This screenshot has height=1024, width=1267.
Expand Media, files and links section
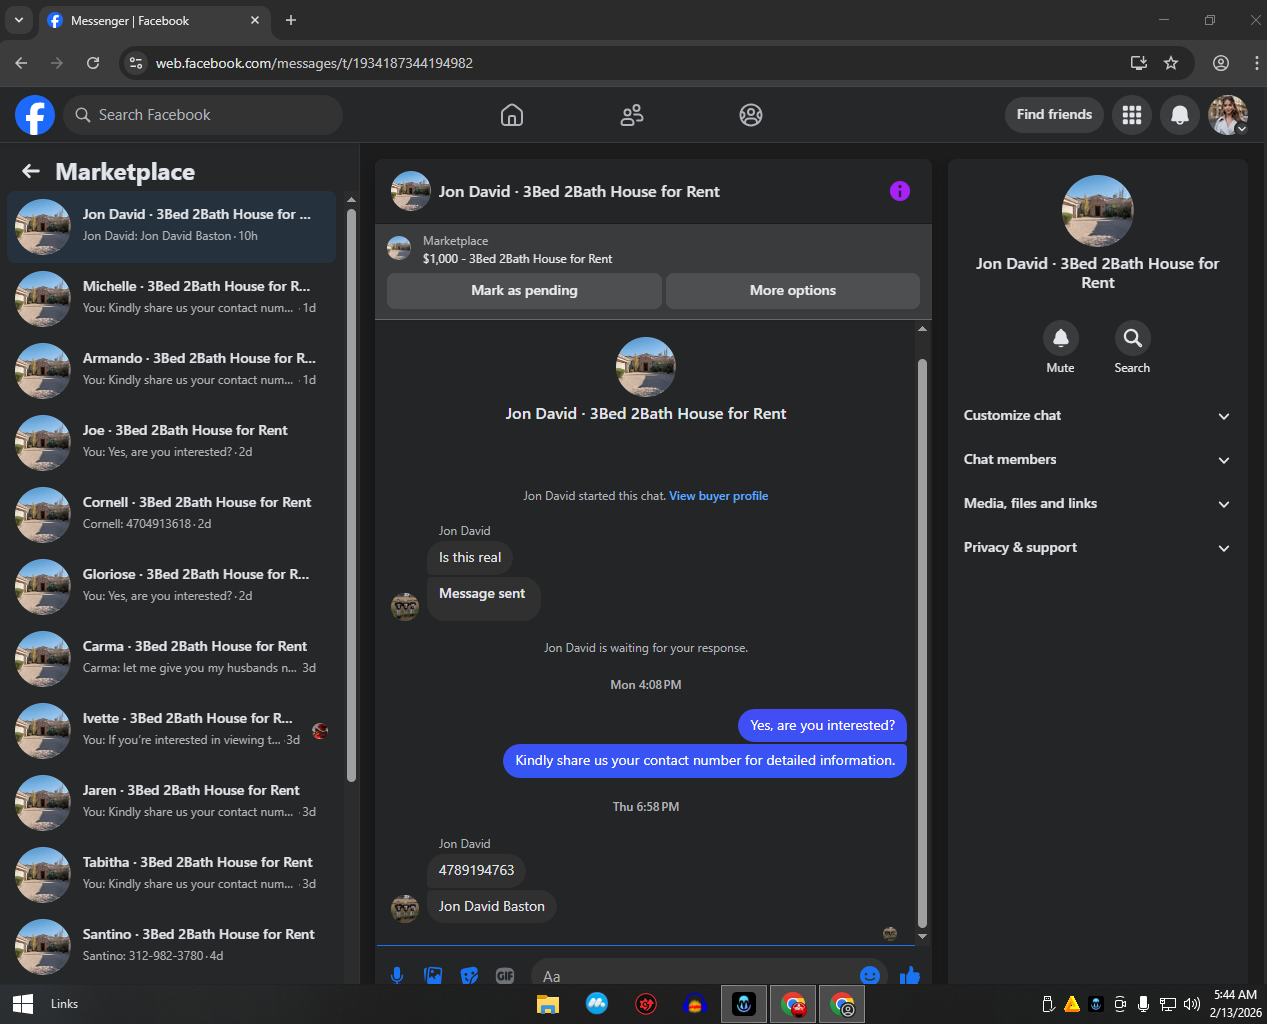[x=1097, y=503]
